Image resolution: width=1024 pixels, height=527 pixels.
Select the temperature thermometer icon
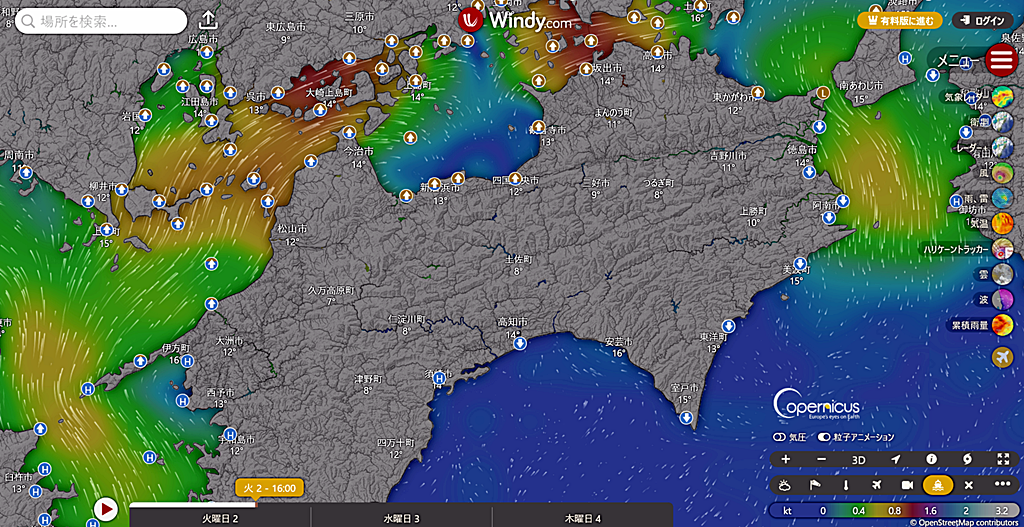point(845,484)
